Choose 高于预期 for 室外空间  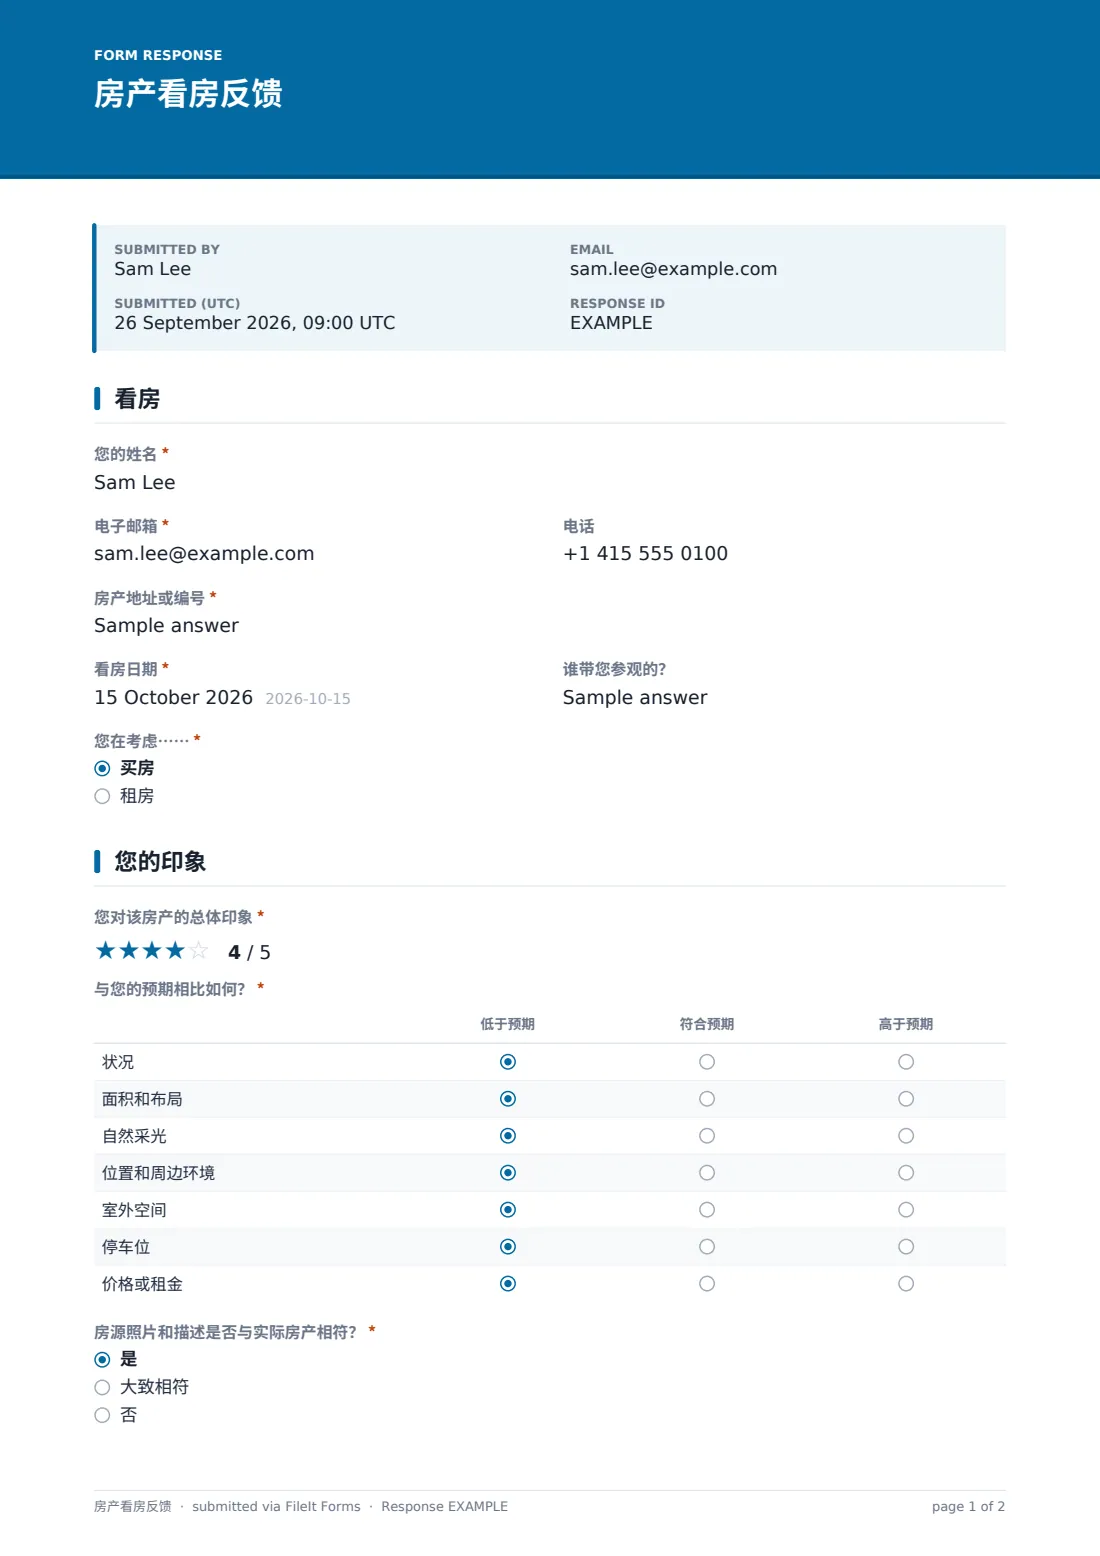(906, 1210)
